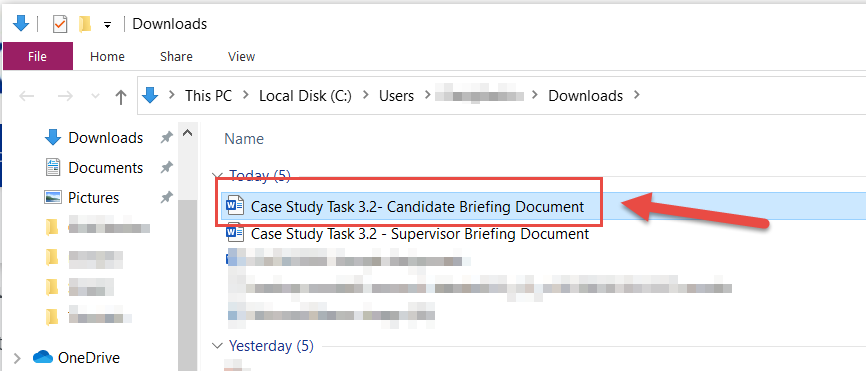The height and width of the screenshot is (371, 866).
Task: Open Documents in the navigation pane
Action: (x=105, y=168)
